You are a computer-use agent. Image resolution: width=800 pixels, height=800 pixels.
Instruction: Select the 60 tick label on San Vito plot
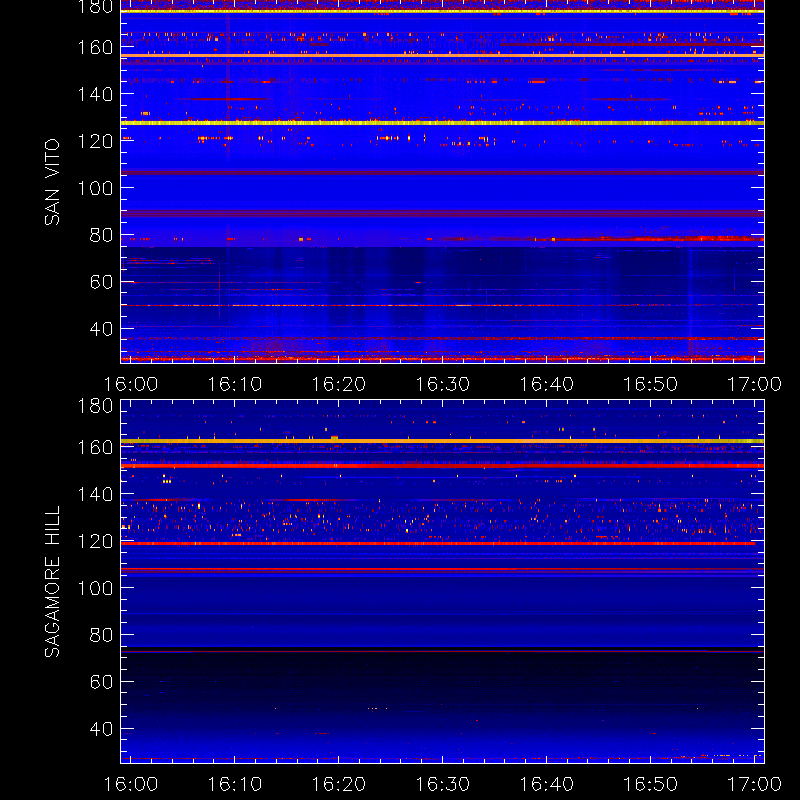(x=102, y=282)
